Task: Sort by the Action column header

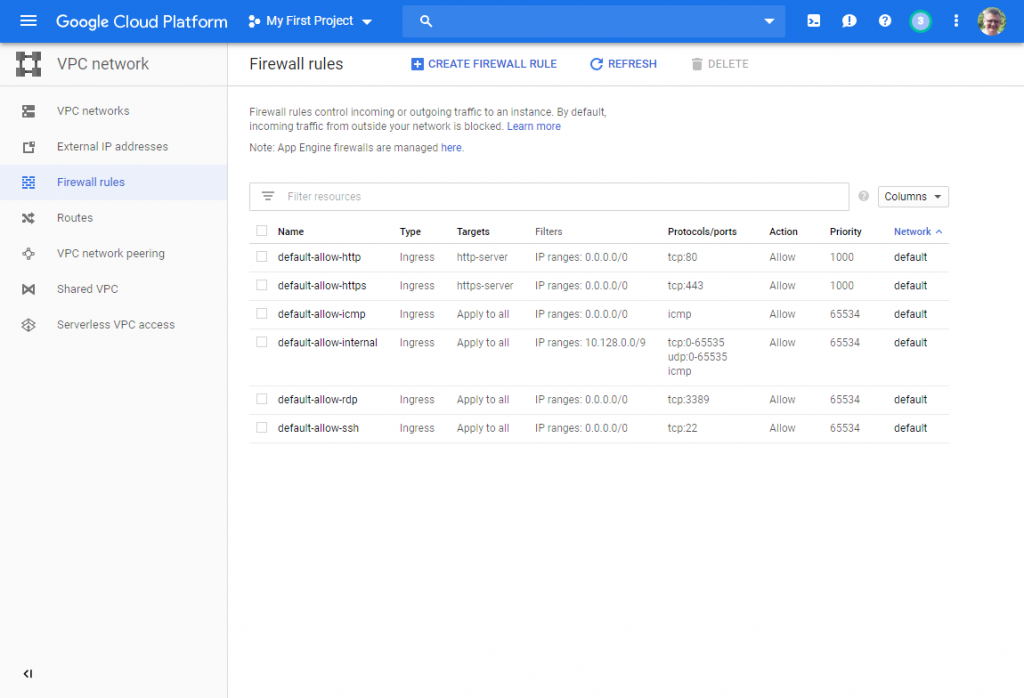Action: [x=783, y=232]
